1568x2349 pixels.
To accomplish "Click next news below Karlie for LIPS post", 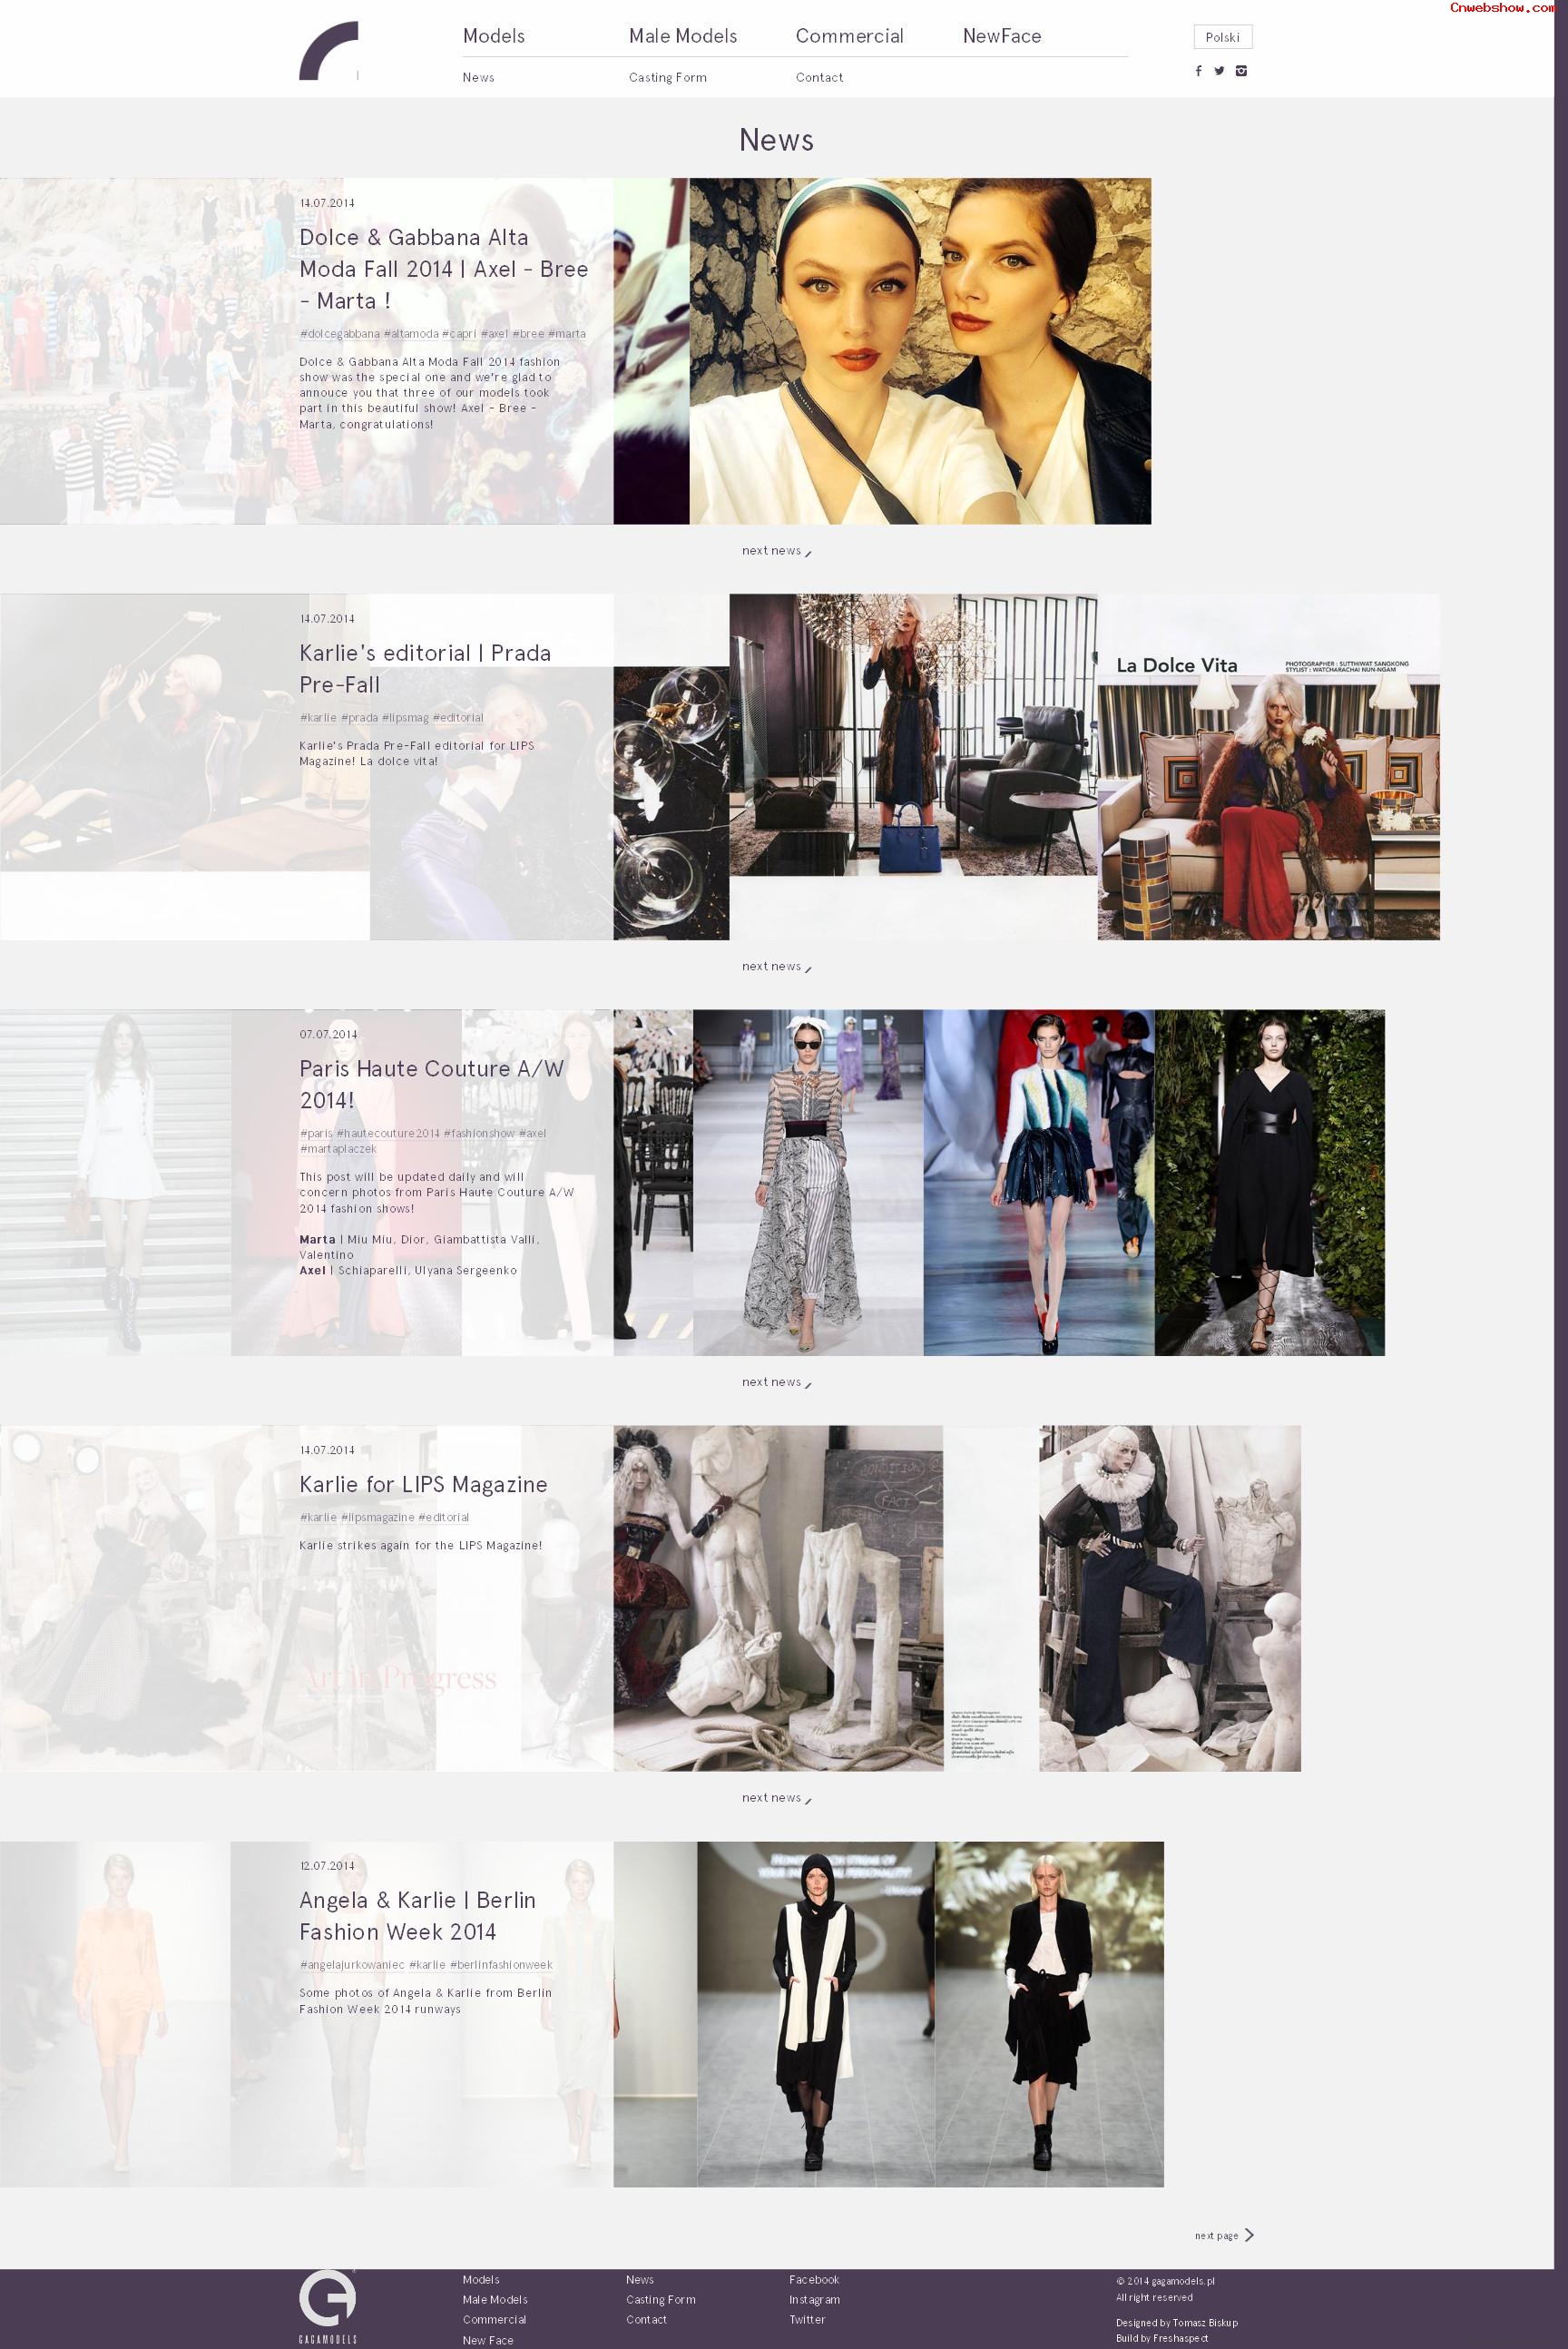I will click(776, 1798).
